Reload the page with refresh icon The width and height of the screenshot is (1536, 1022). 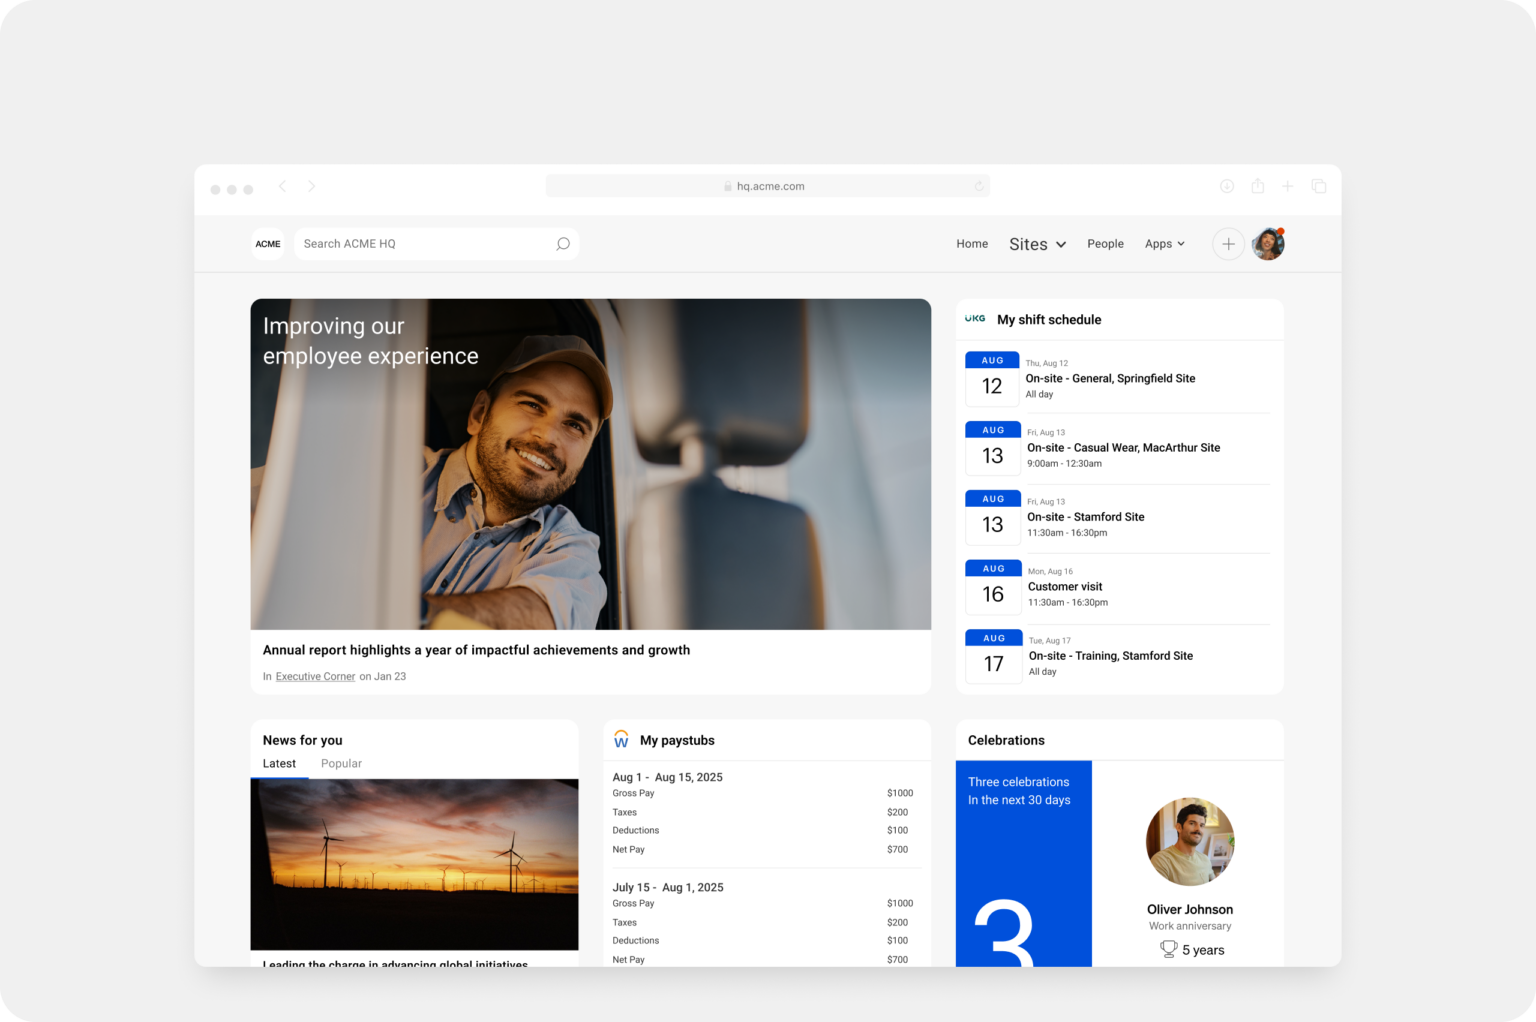(x=979, y=187)
